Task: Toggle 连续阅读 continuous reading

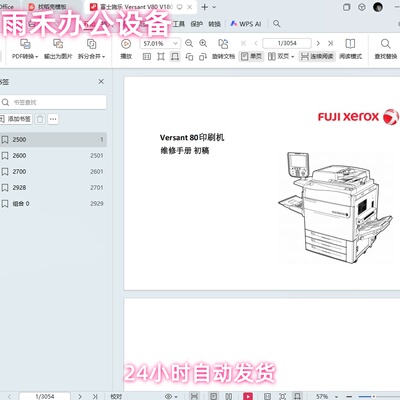Action: 317,56
